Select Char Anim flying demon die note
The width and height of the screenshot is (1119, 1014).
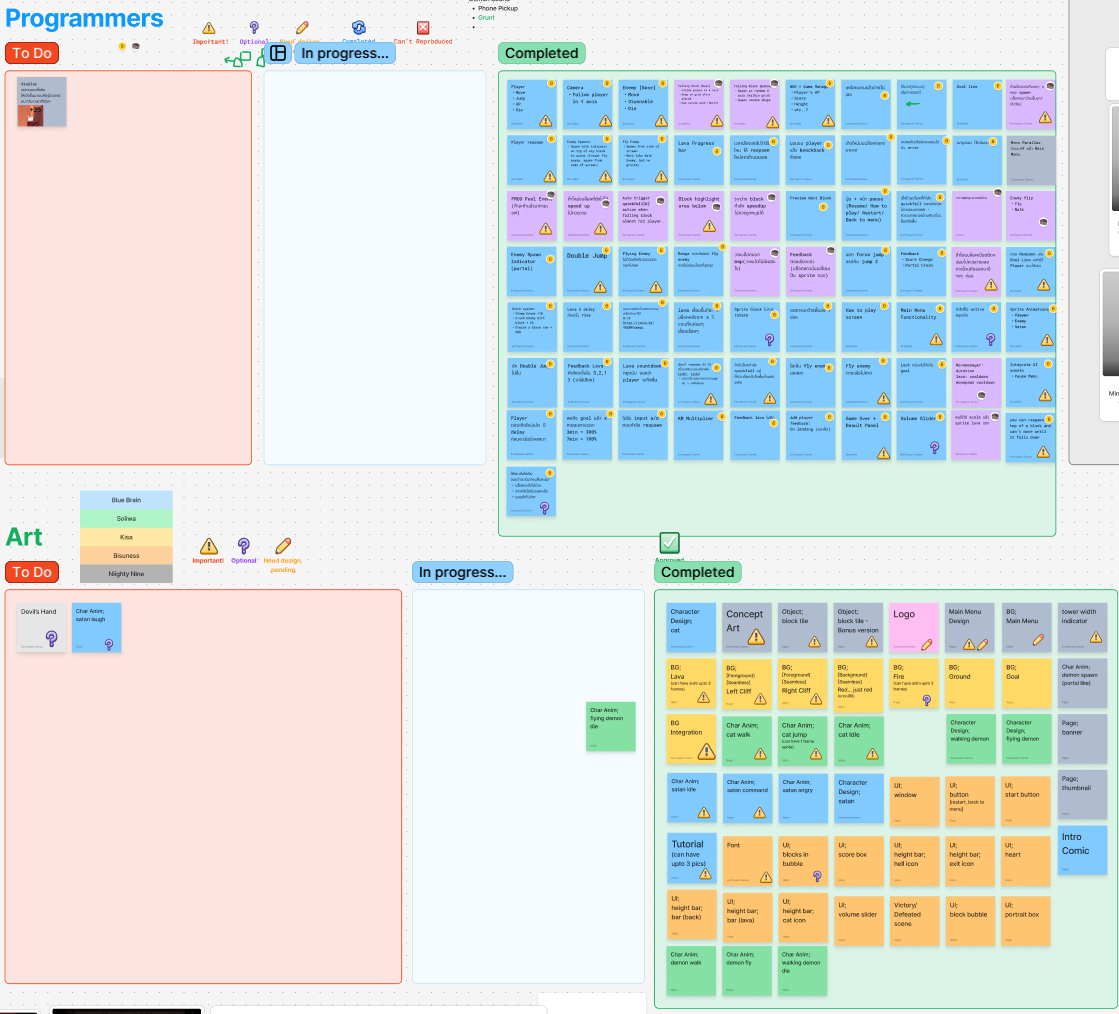point(611,726)
